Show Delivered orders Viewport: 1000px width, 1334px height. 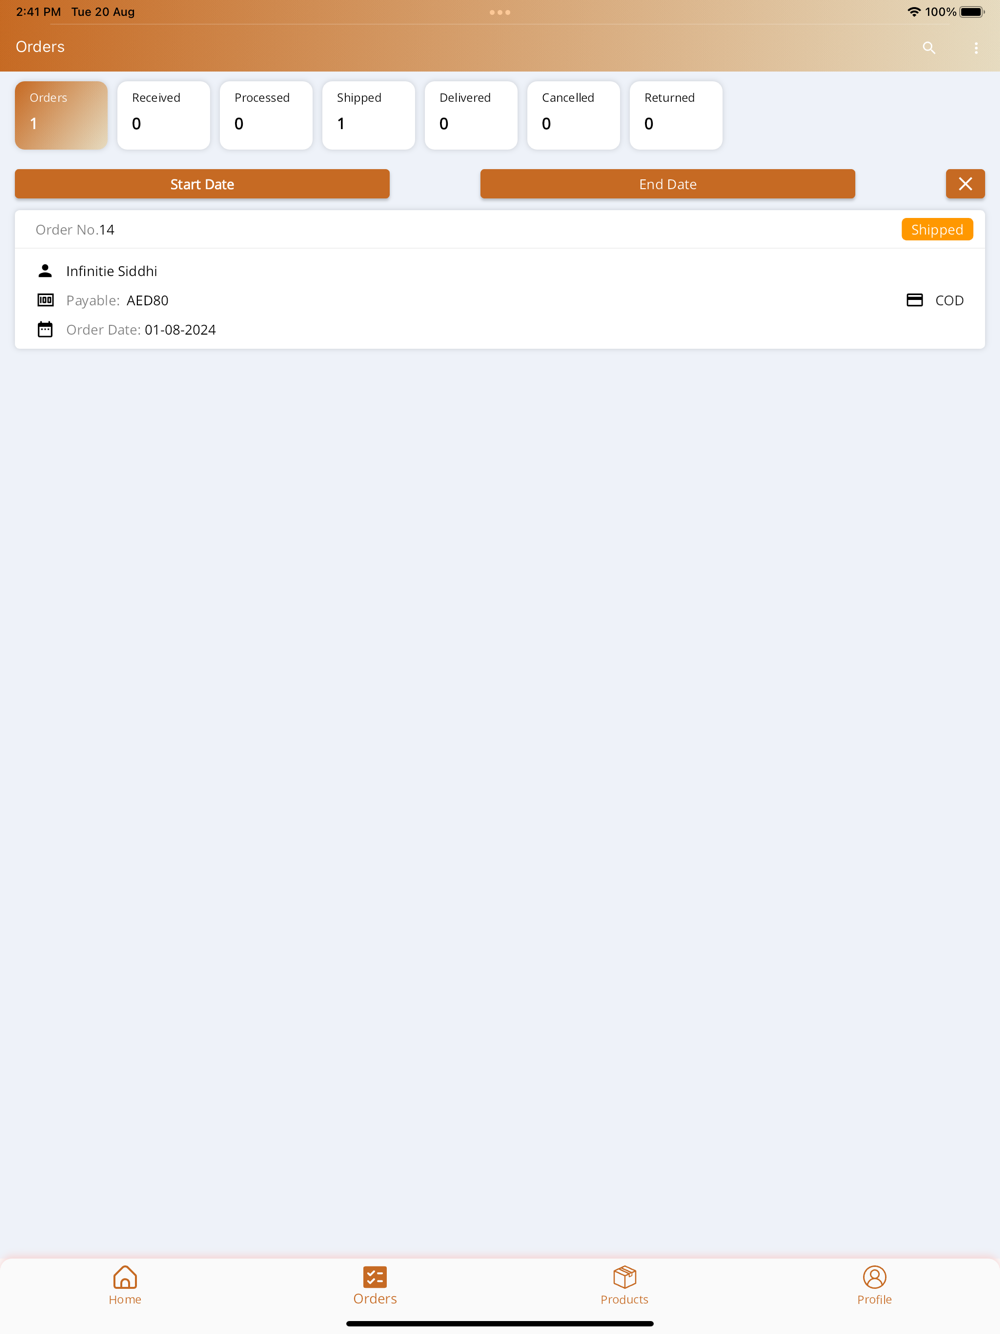471,115
